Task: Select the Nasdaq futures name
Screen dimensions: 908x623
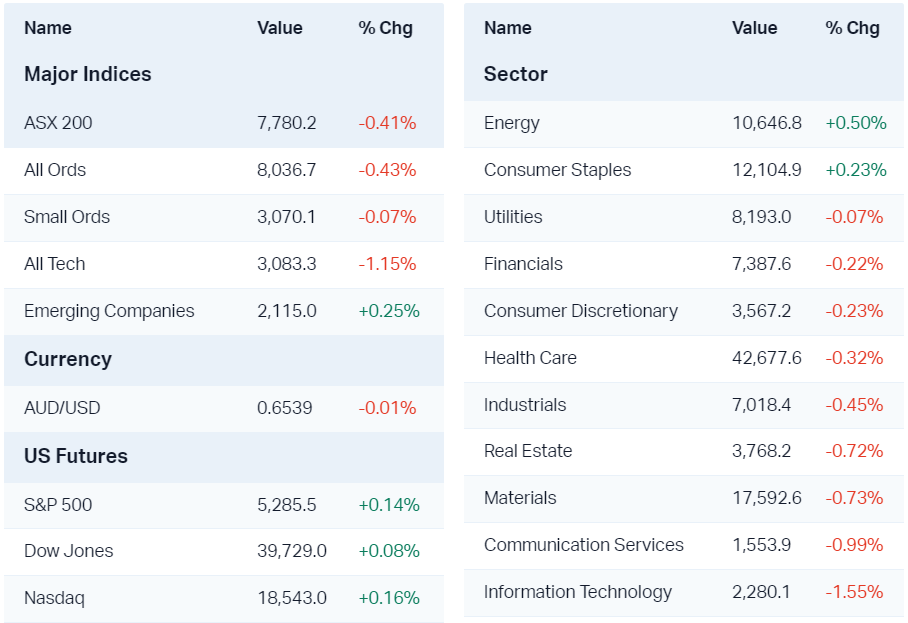Action: pos(54,598)
